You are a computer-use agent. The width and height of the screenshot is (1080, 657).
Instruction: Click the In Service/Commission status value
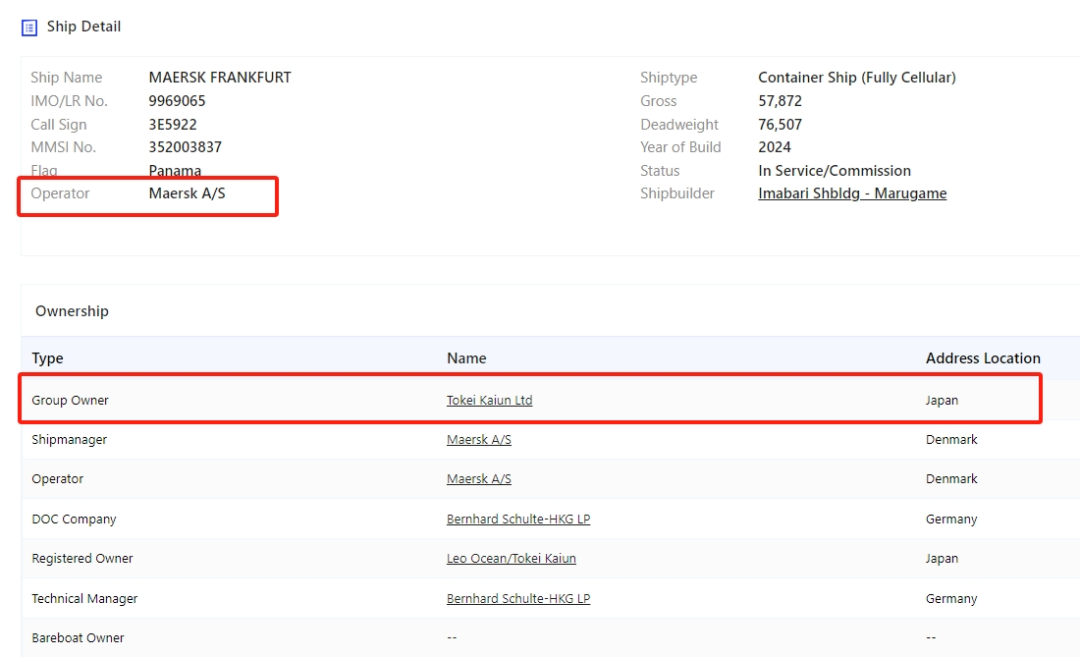pos(834,171)
